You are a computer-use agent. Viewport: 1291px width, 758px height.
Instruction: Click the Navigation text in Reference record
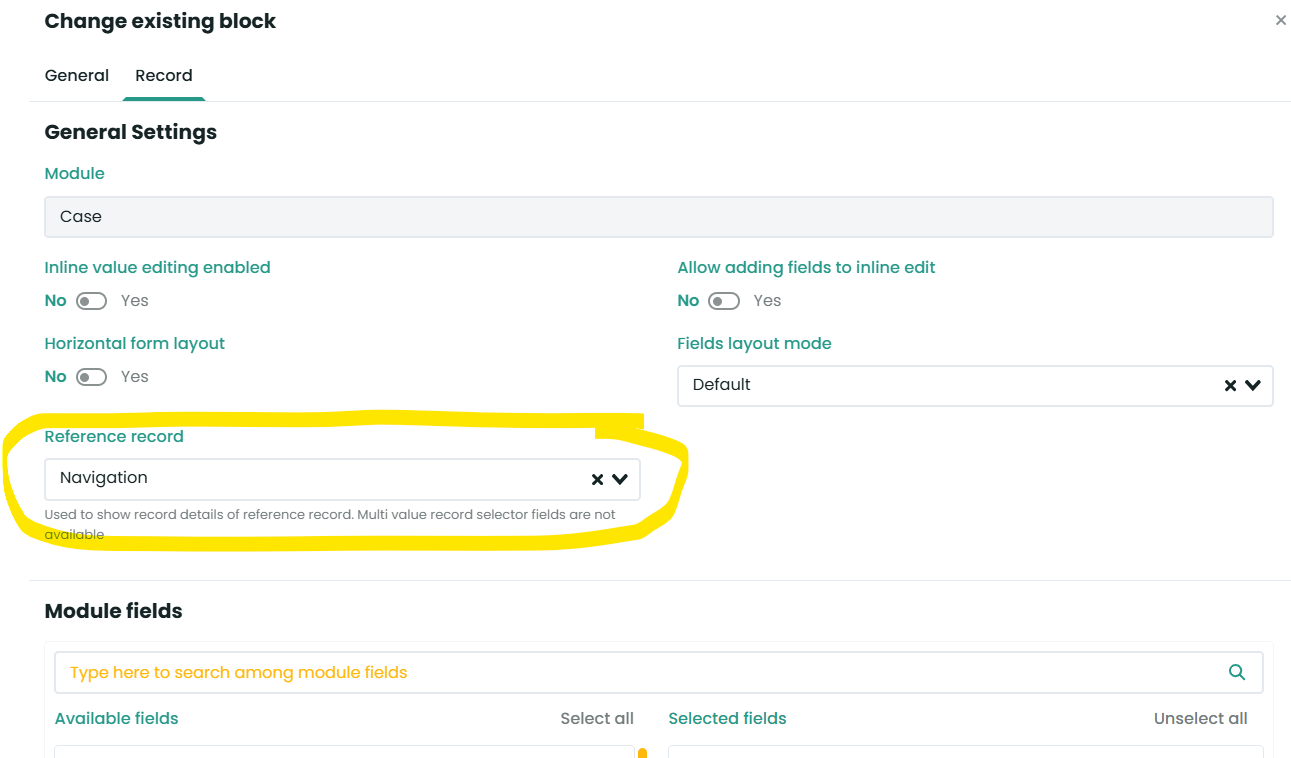pos(104,478)
